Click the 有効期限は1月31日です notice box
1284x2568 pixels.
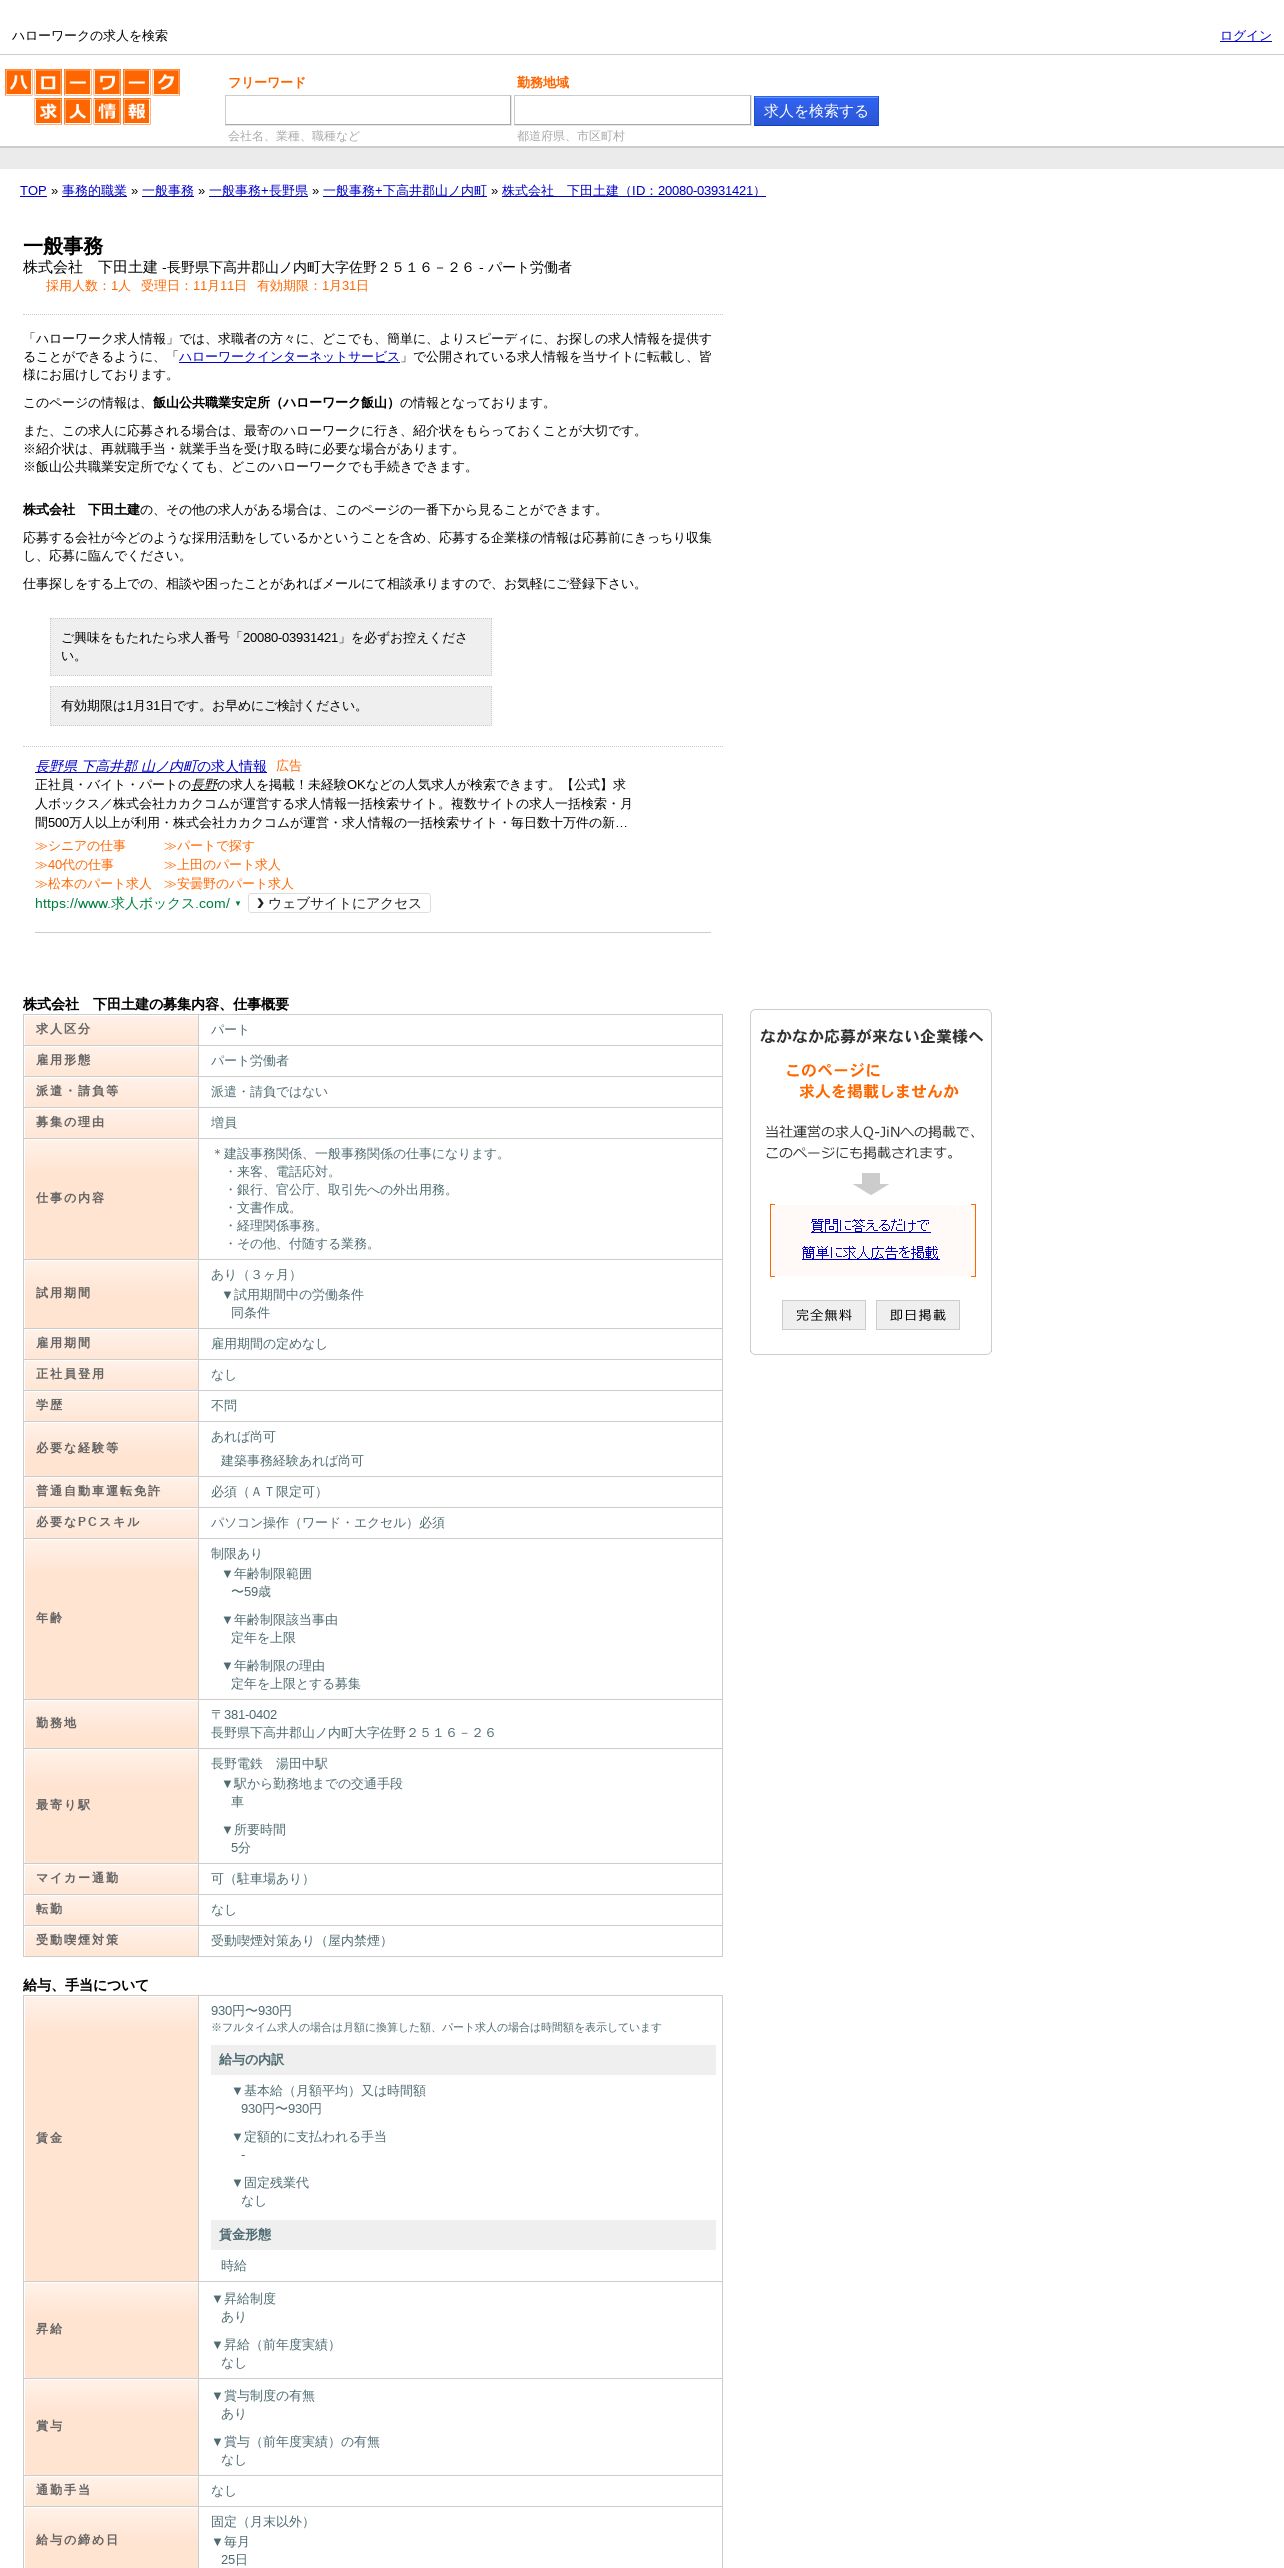[x=271, y=706]
